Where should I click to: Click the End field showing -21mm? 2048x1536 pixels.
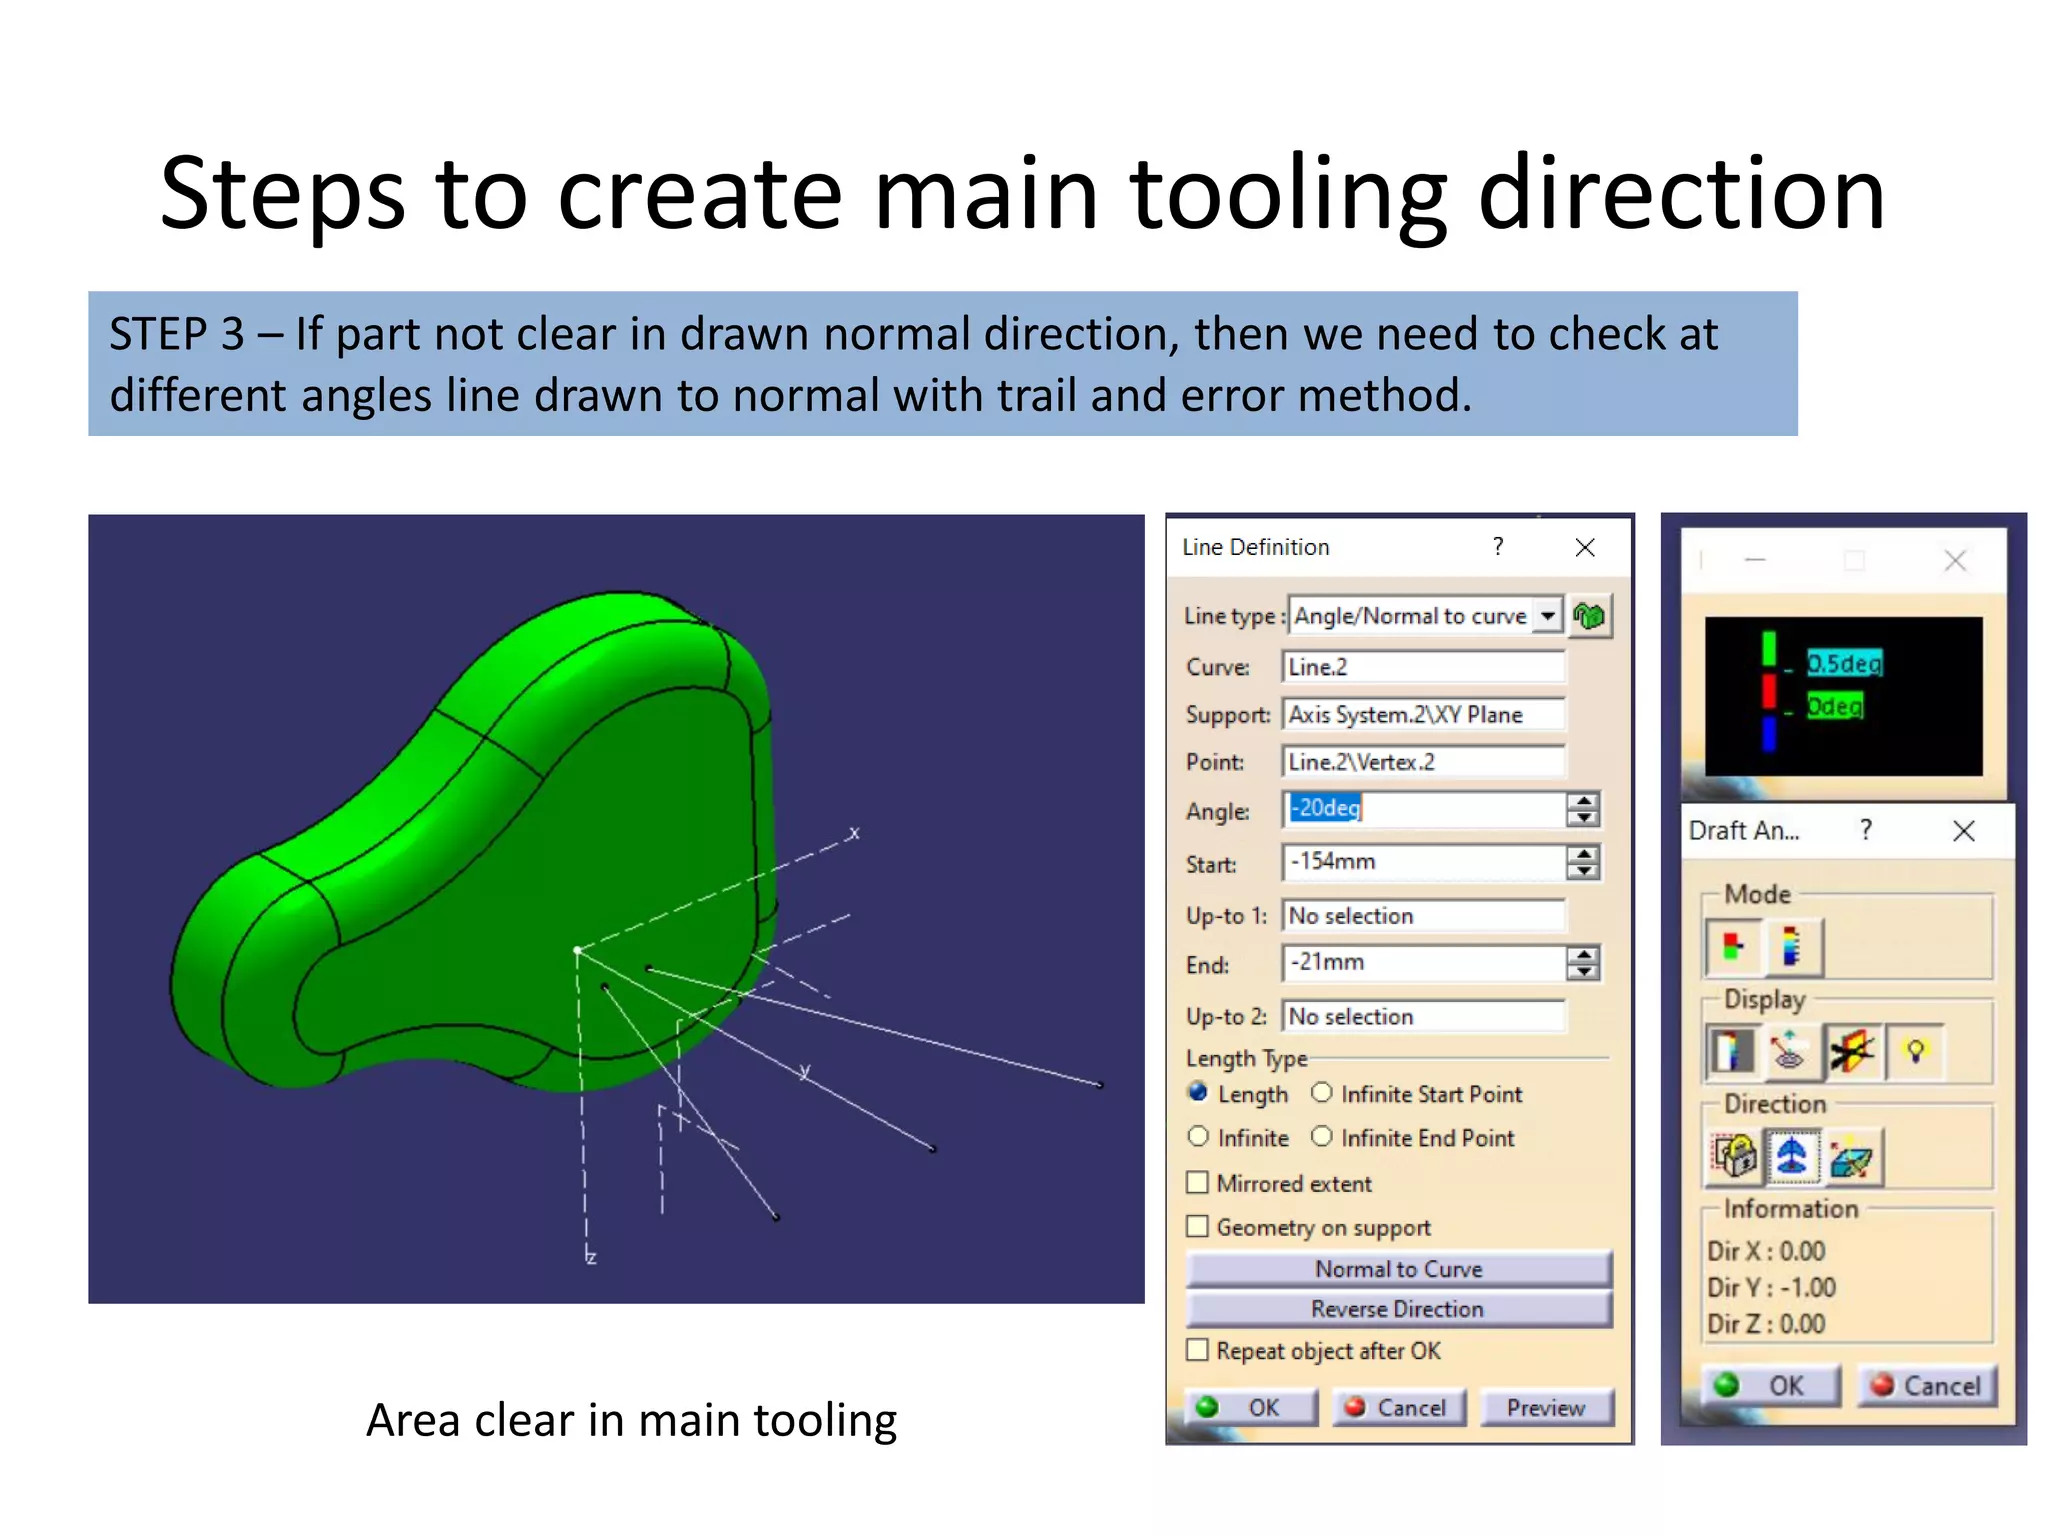pos(1423,963)
